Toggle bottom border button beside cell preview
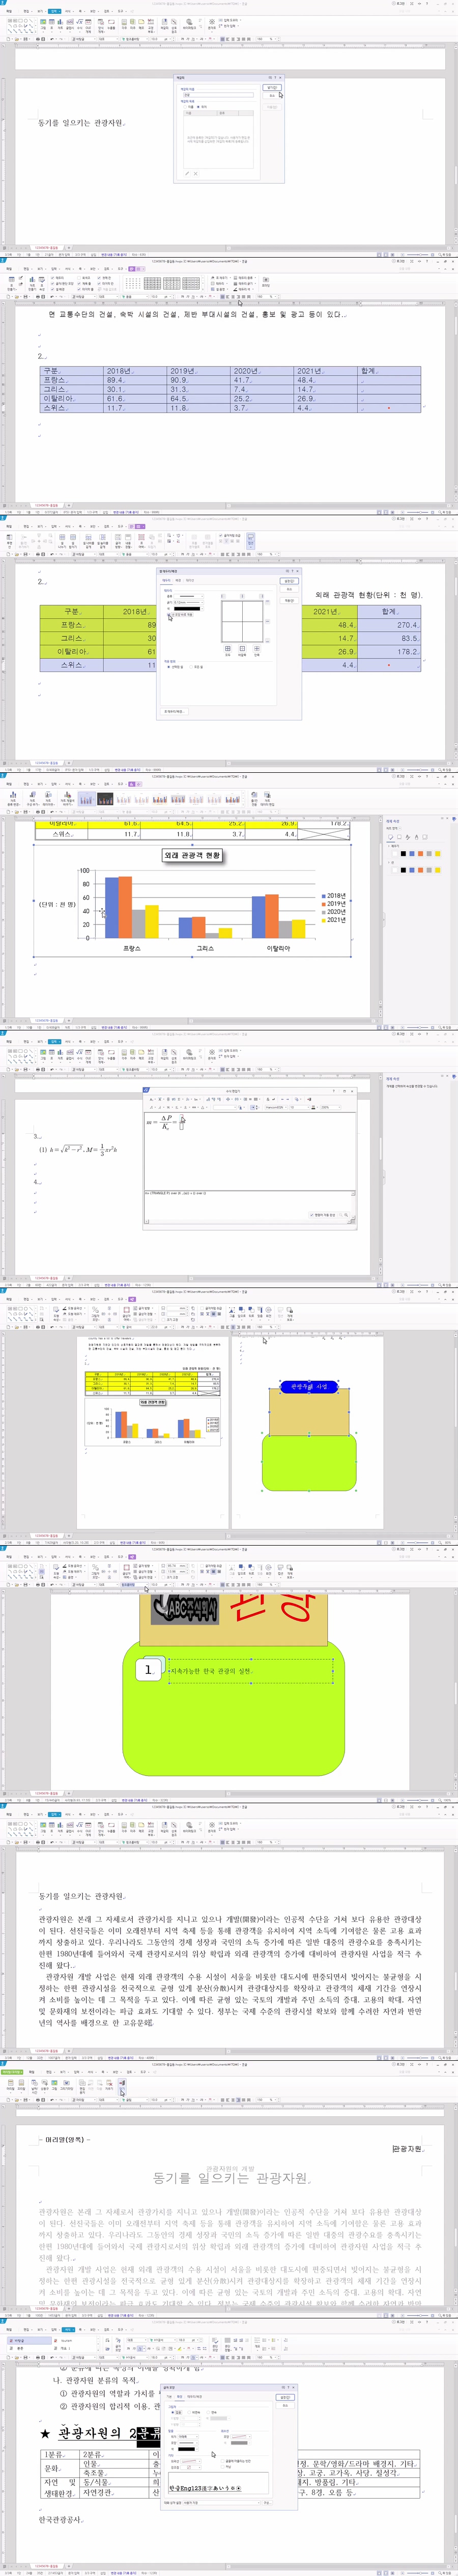The width and height of the screenshot is (458, 2576). 268,640
